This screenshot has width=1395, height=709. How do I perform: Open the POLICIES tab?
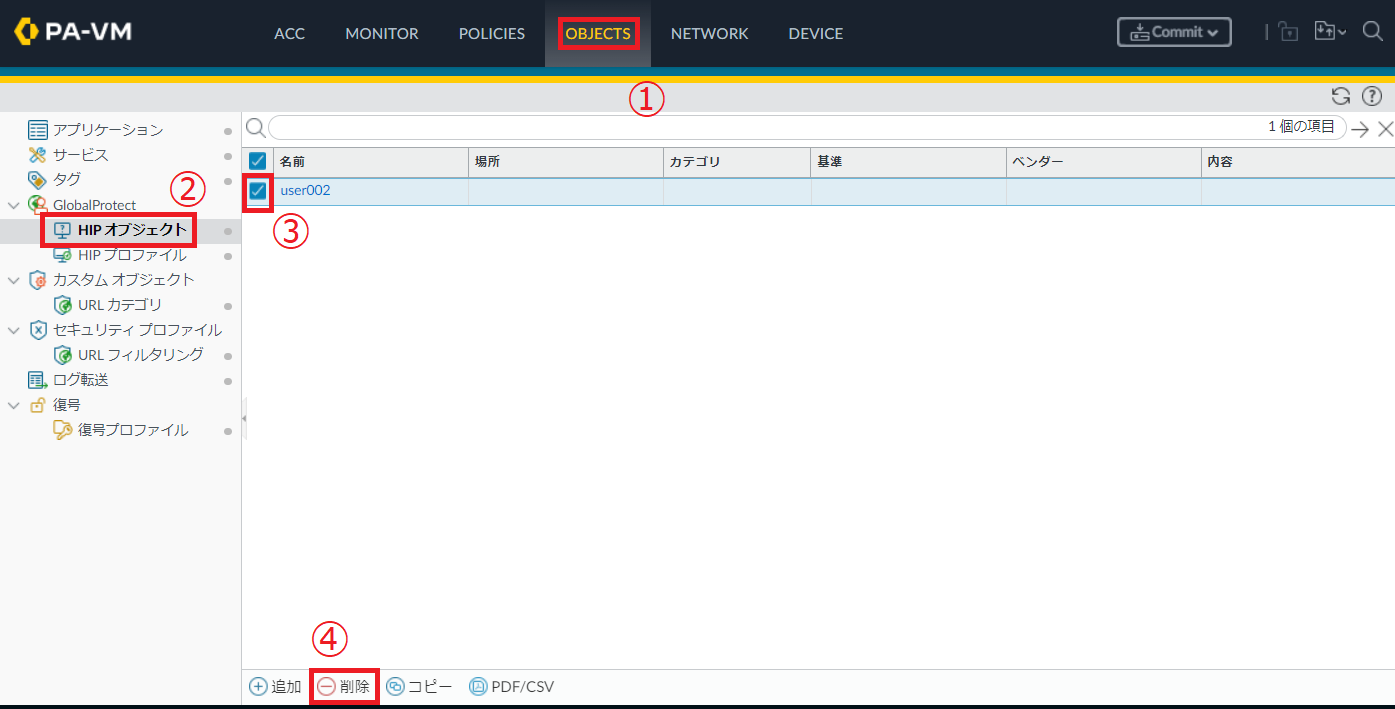492,34
